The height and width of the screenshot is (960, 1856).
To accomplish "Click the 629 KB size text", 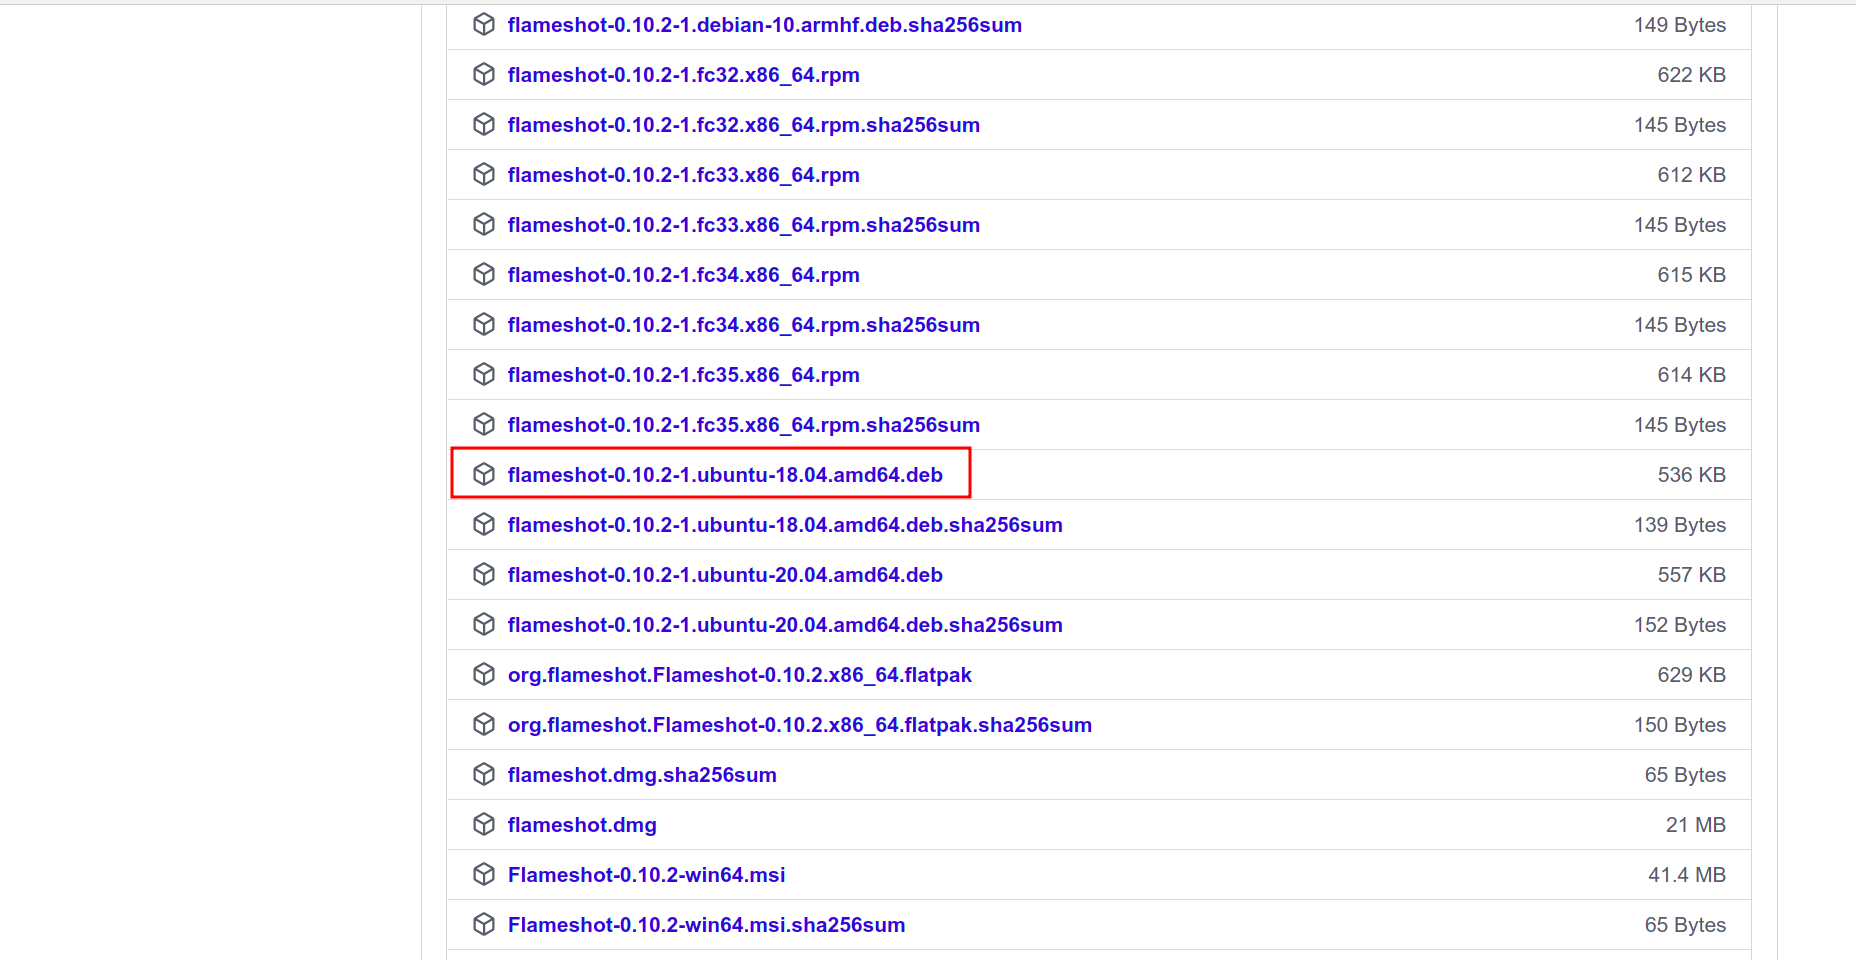I will [1691, 675].
